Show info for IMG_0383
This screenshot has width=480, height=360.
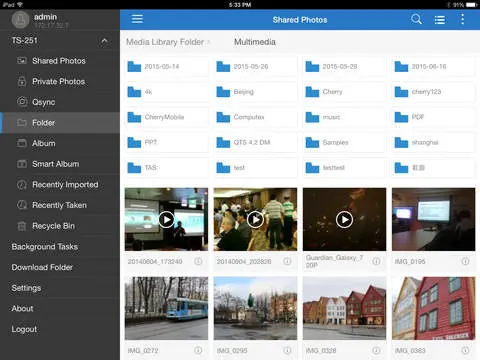pos(465,350)
